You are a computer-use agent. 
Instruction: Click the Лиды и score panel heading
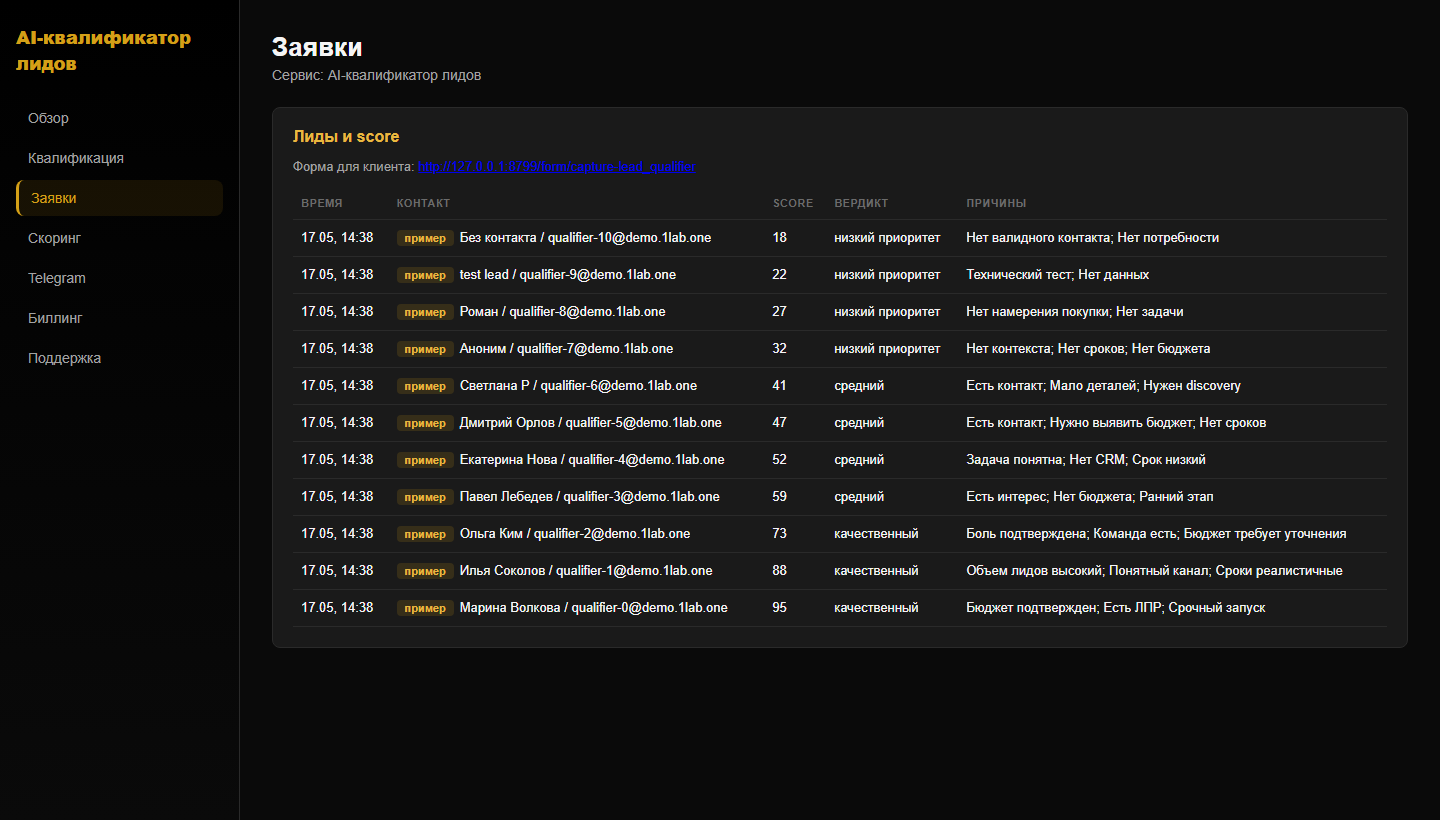point(346,137)
